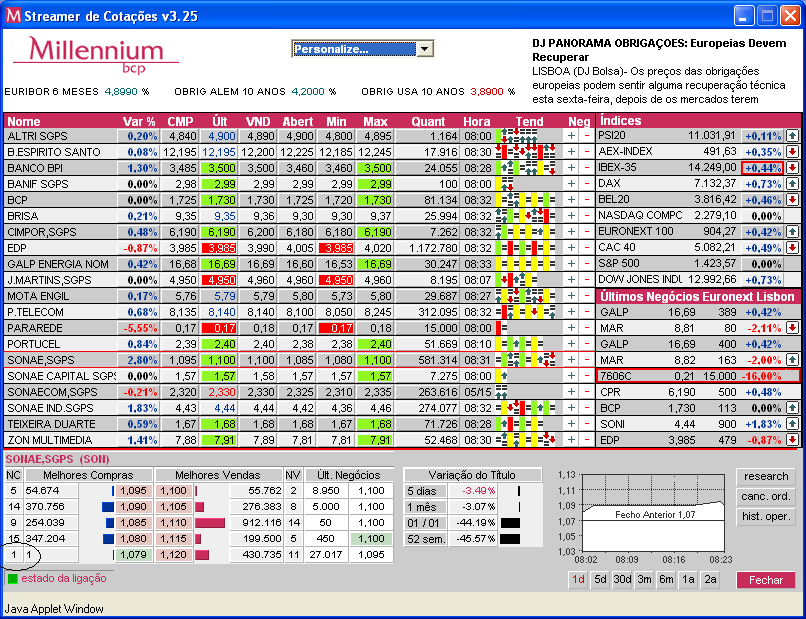
Task: Open the DJ PANORAMA OBRIGAÇOES news headline
Action: (659, 50)
